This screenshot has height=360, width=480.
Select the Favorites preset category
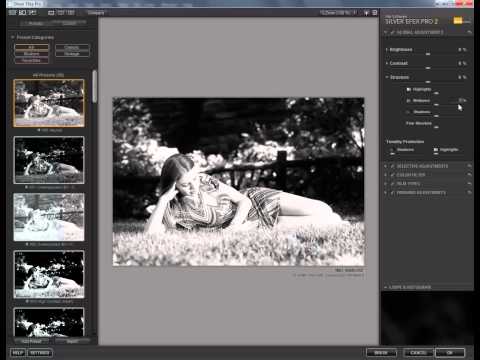pos(32,60)
